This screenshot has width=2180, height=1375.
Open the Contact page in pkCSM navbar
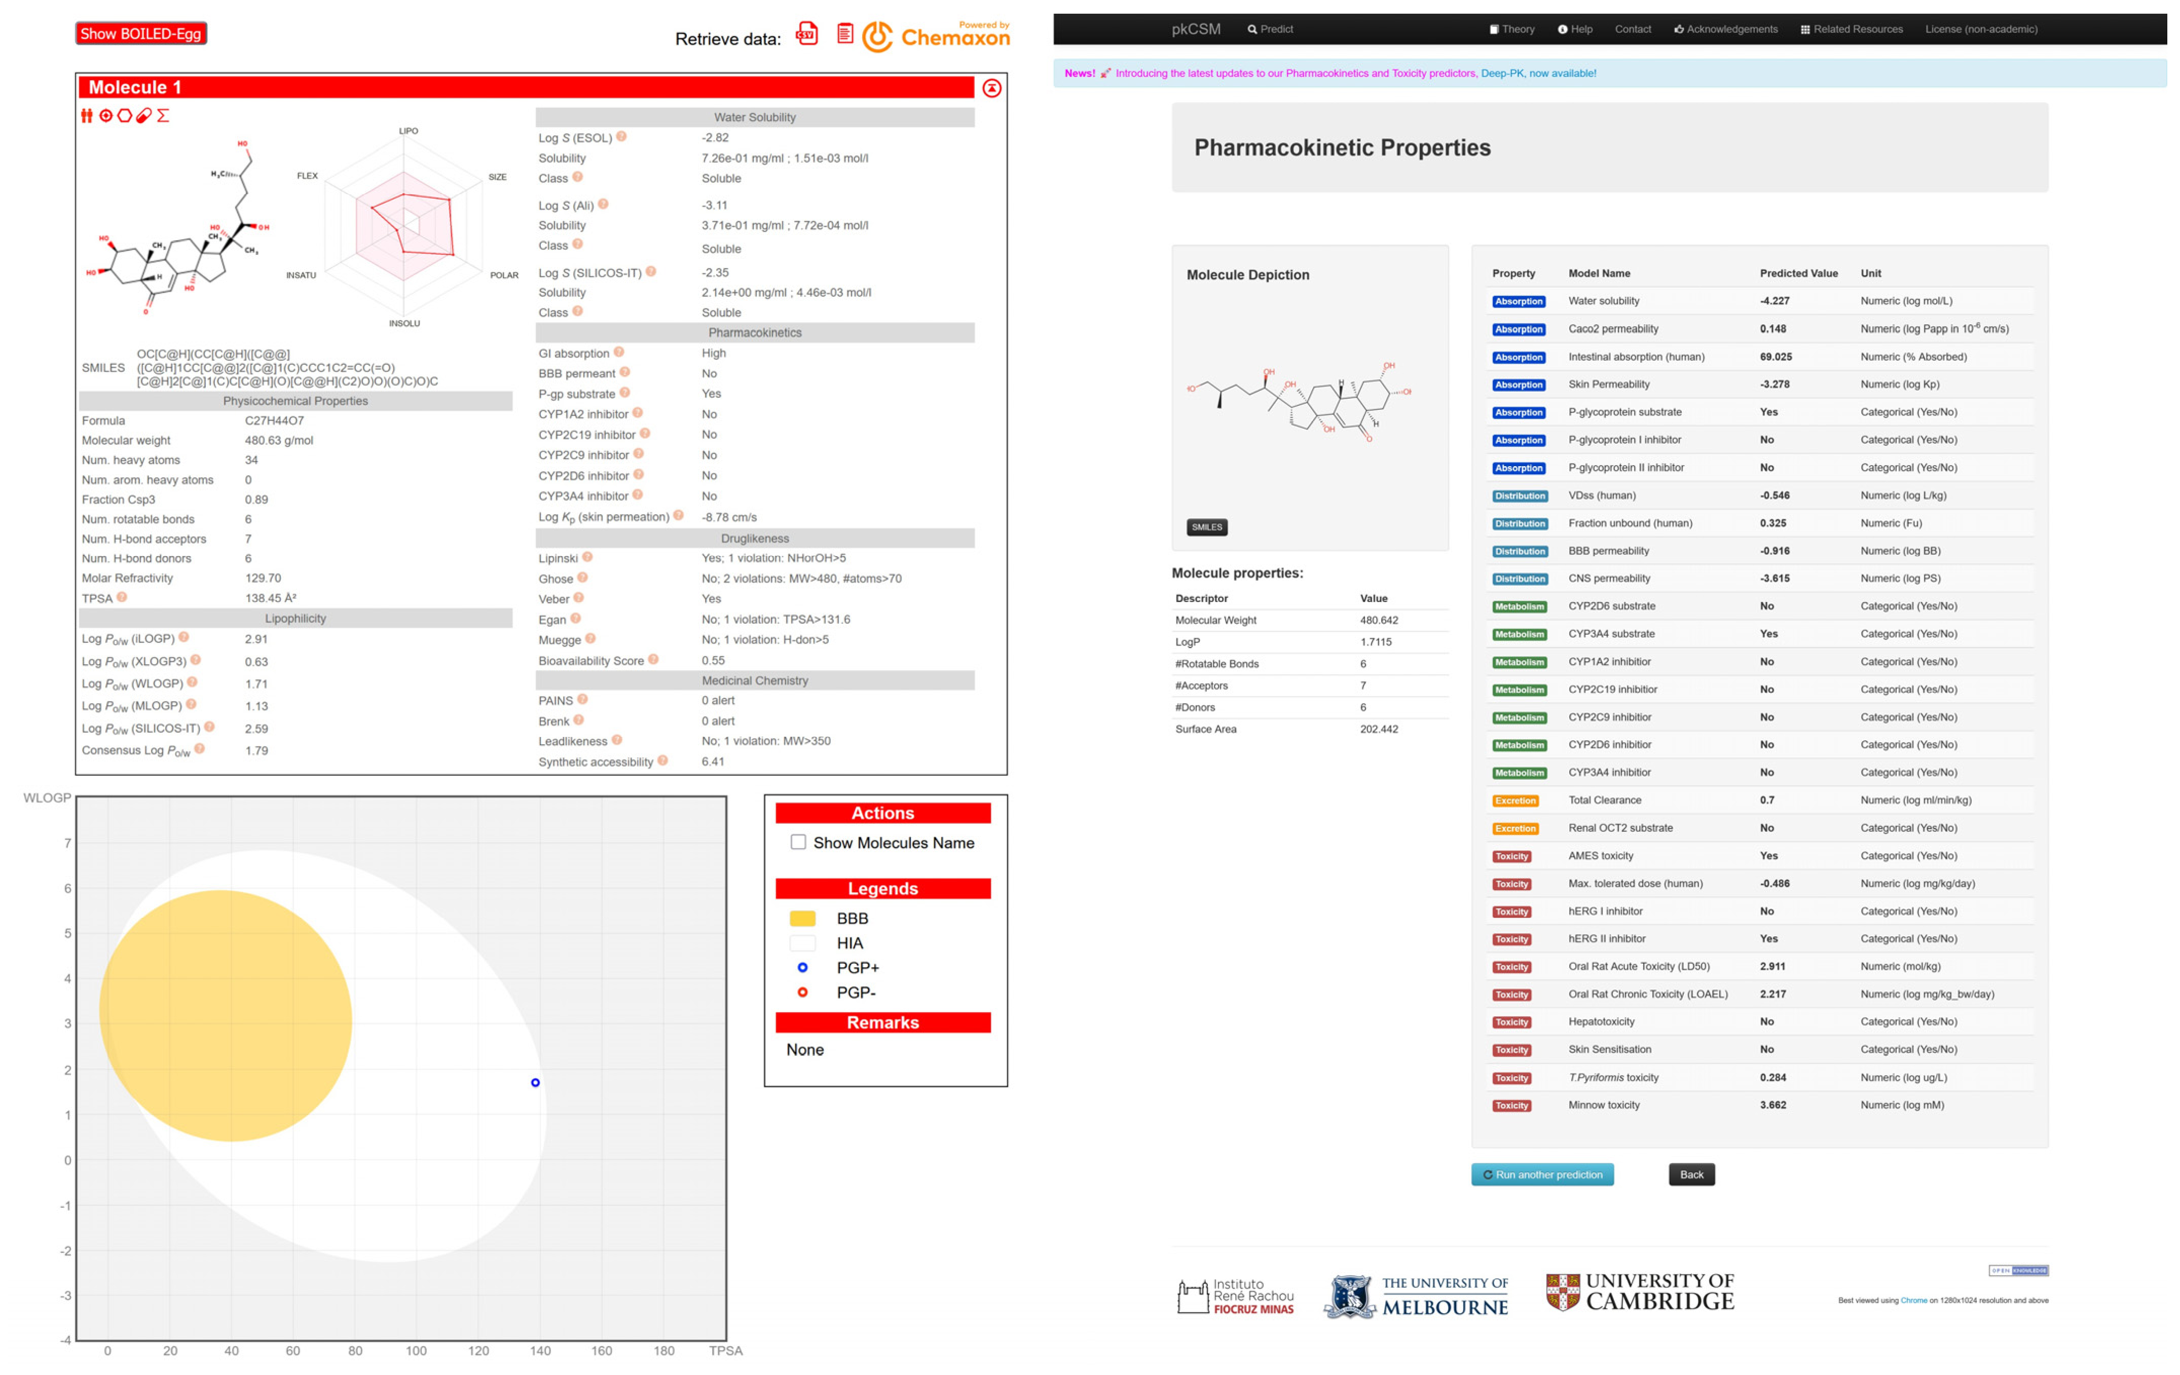[x=1633, y=29]
